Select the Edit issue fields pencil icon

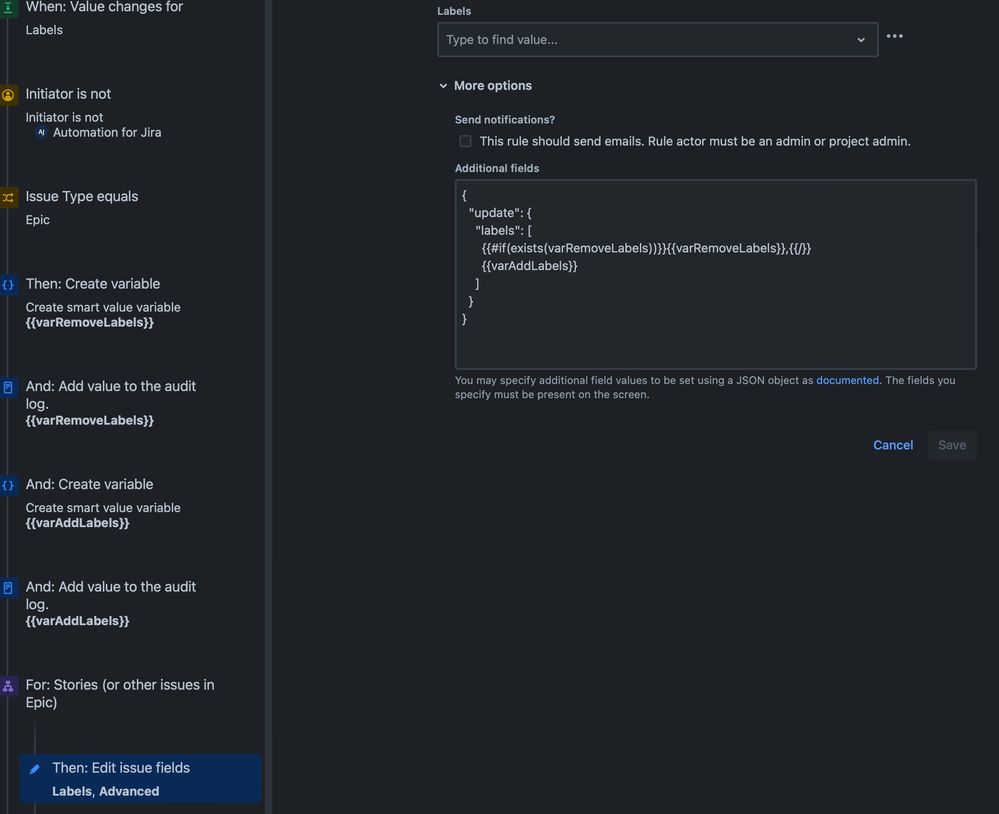point(35,767)
